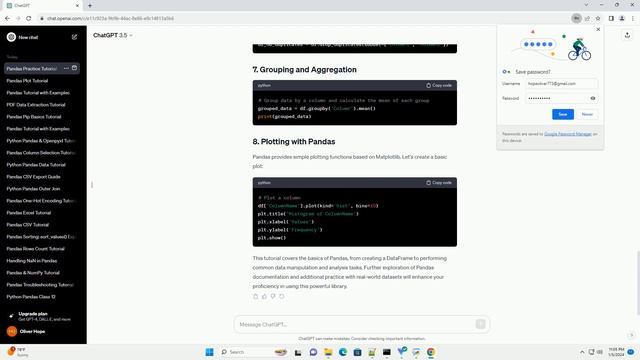The image size is (640, 360).
Task: Show hidden system tray icons chevron
Action: point(582,352)
